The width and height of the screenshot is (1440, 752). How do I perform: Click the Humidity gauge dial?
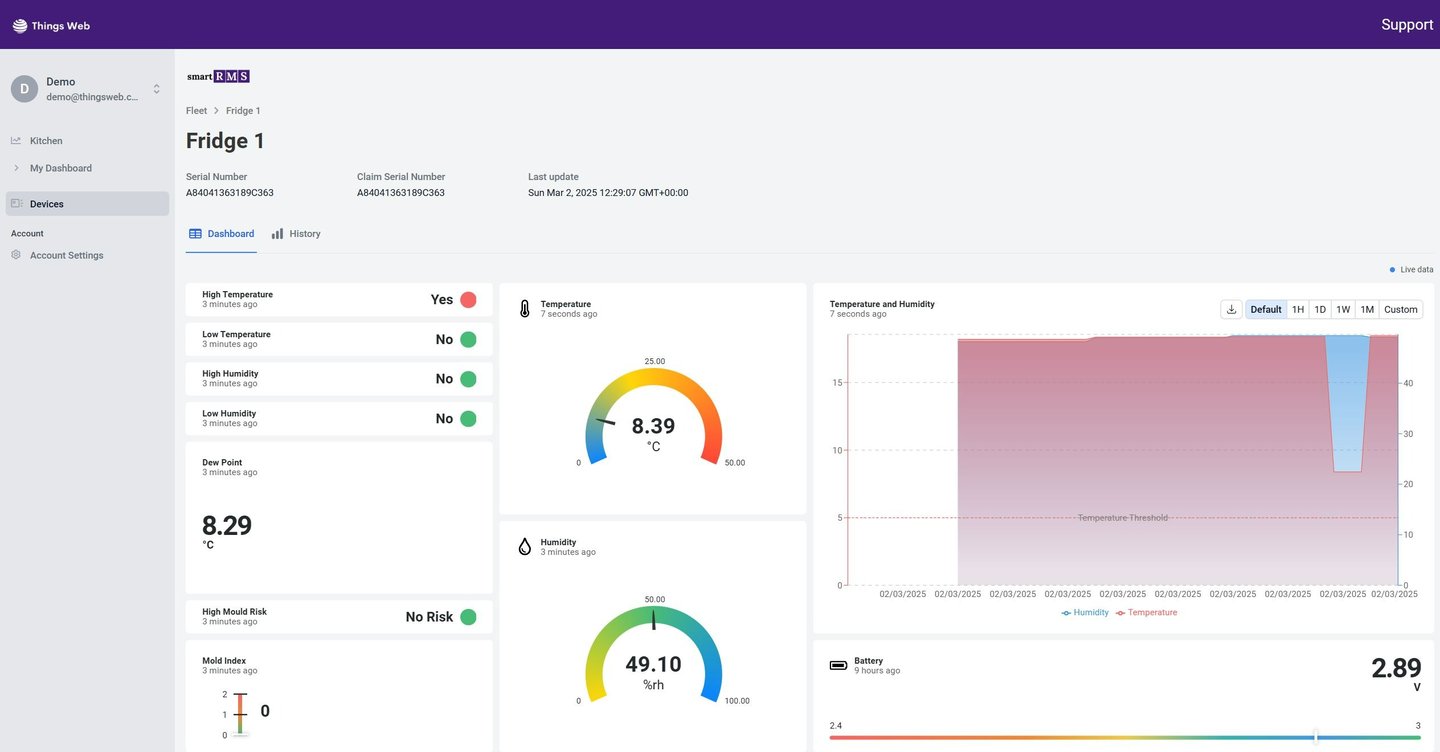click(653, 655)
